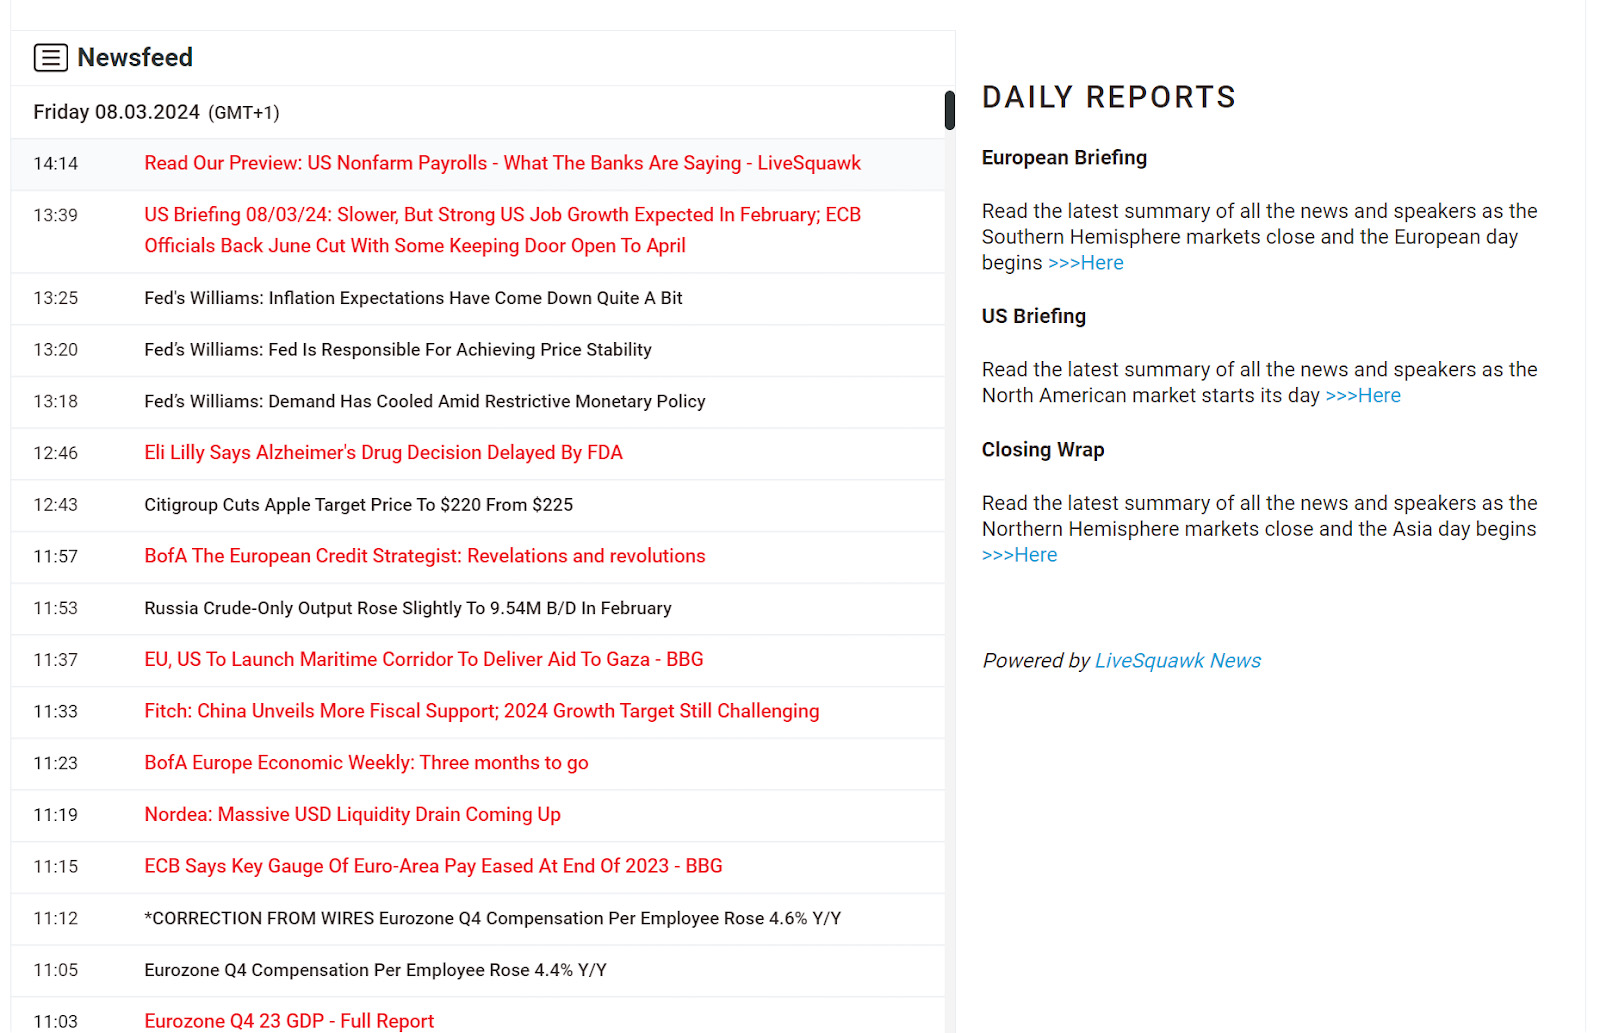The height and width of the screenshot is (1033, 1600).
Task: Click the 14:14 timestamp
Action: [x=56, y=164]
